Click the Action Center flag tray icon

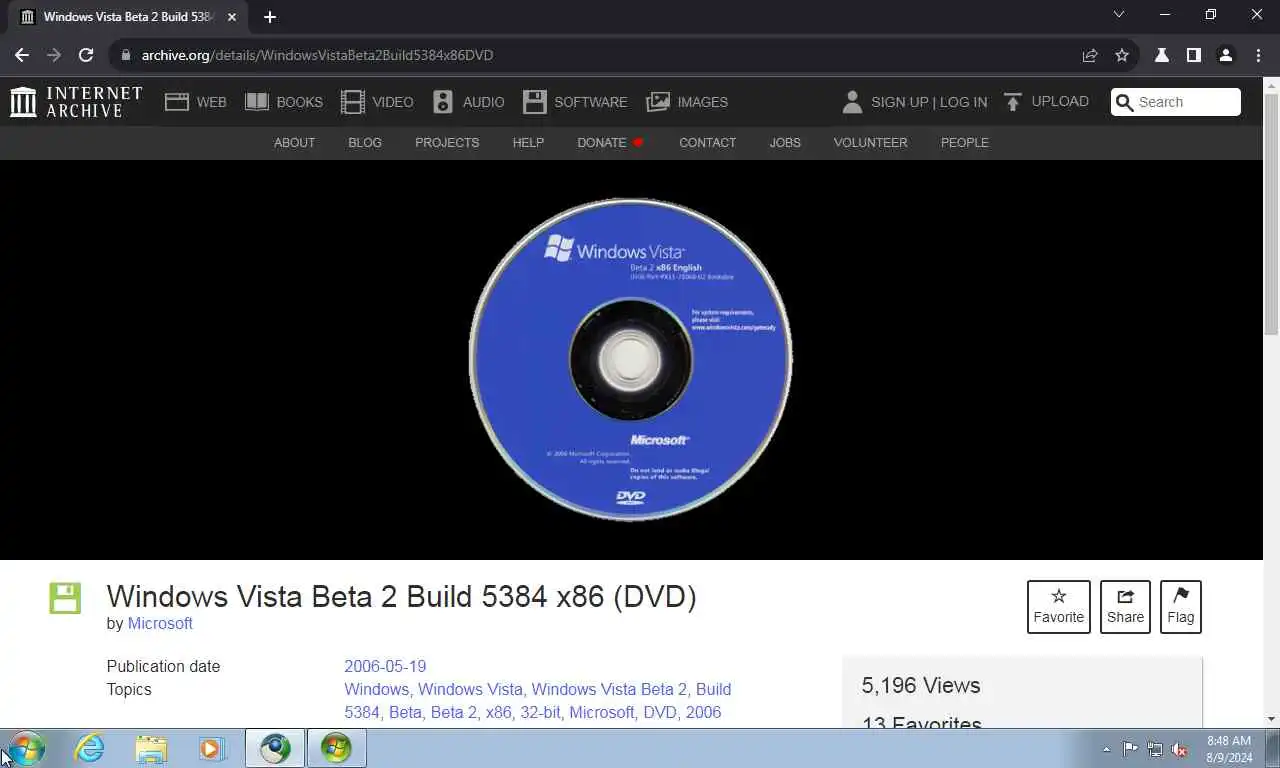[1130, 749]
